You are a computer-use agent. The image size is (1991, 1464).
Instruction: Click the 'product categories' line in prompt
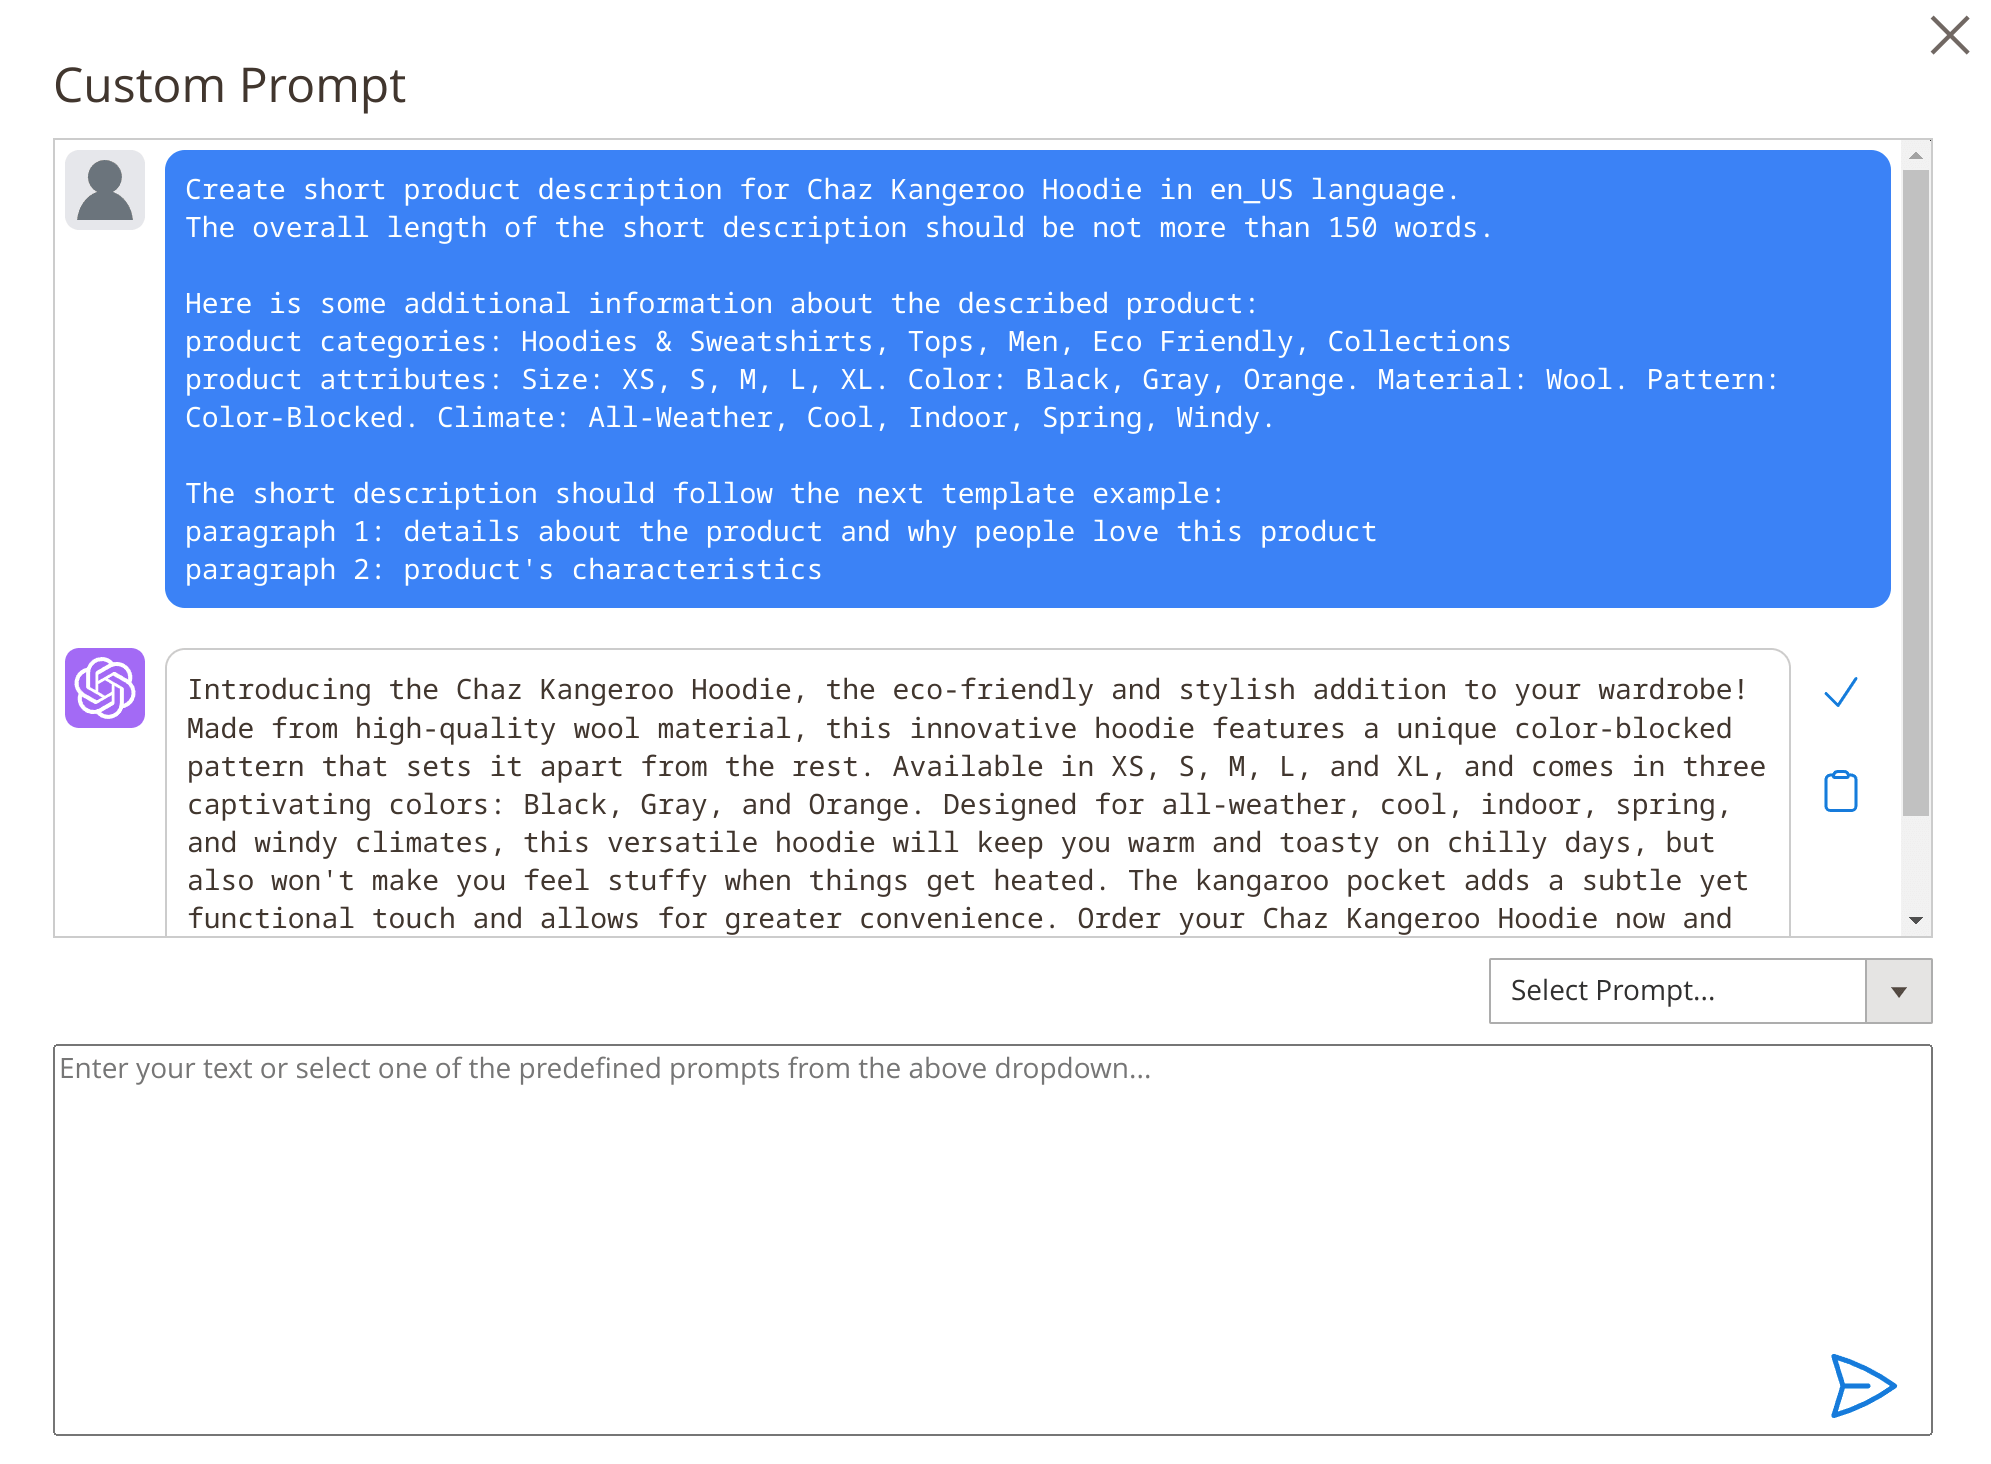(x=848, y=341)
